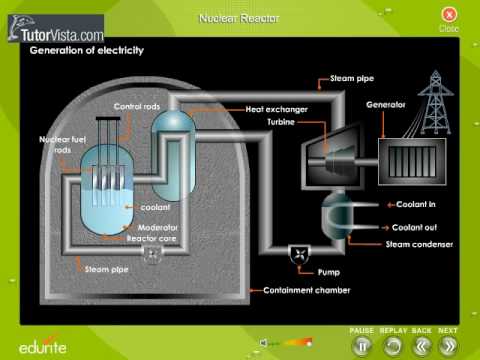The height and width of the screenshot is (360, 480).
Task: Close the lesson with the red X
Action: click(x=449, y=15)
